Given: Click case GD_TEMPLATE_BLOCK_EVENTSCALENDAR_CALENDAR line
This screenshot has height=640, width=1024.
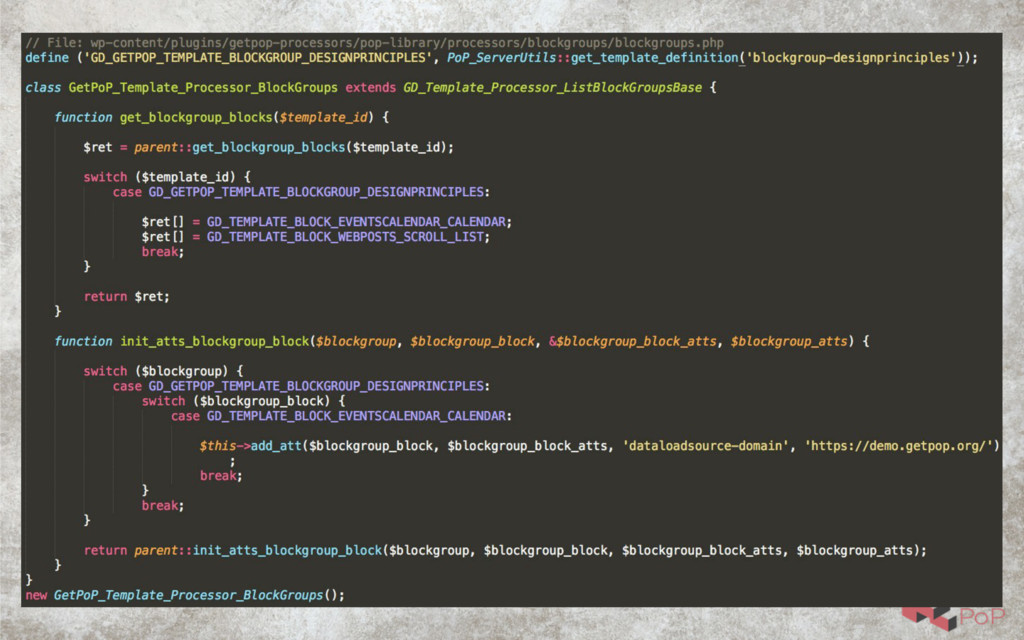Looking at the screenshot, I should pos(342,417).
